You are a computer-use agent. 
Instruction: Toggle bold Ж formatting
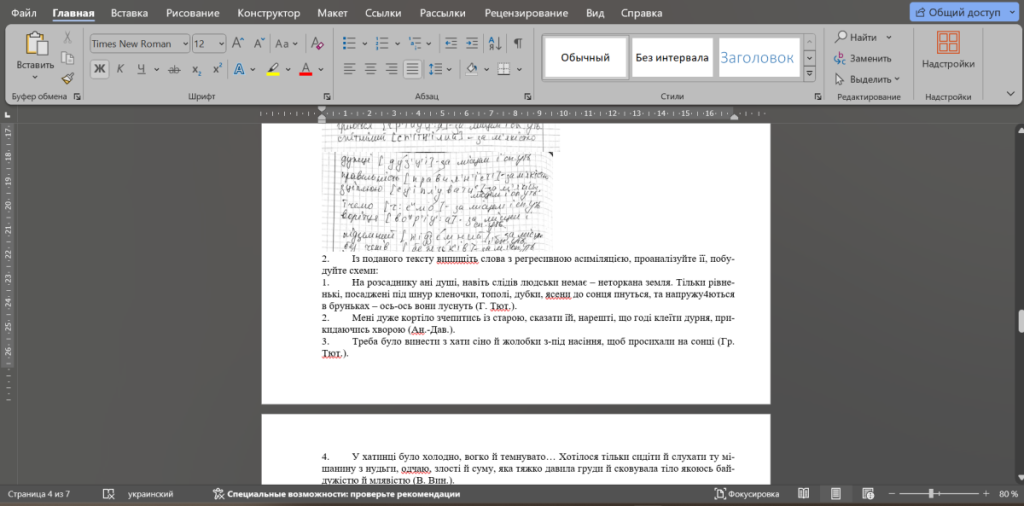[99, 69]
